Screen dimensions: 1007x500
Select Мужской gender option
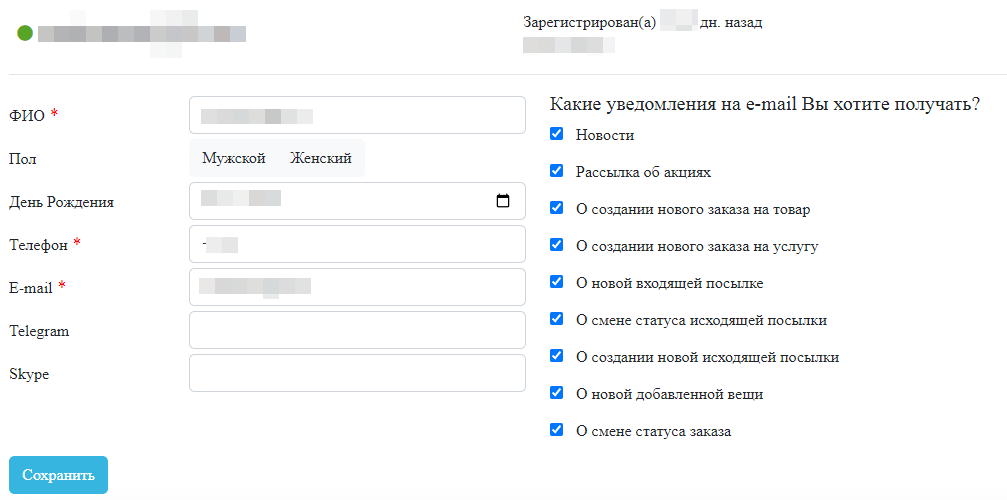[x=233, y=158]
